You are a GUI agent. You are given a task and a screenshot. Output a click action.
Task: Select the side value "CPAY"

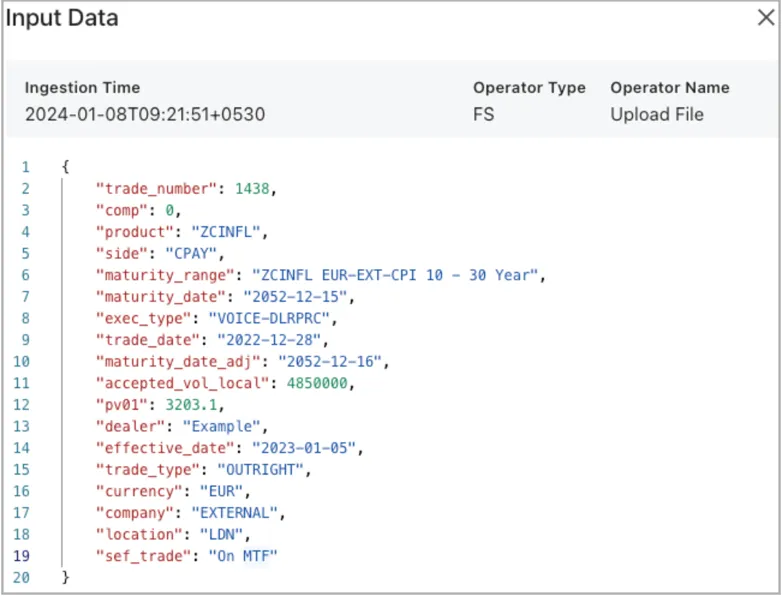click(x=191, y=253)
